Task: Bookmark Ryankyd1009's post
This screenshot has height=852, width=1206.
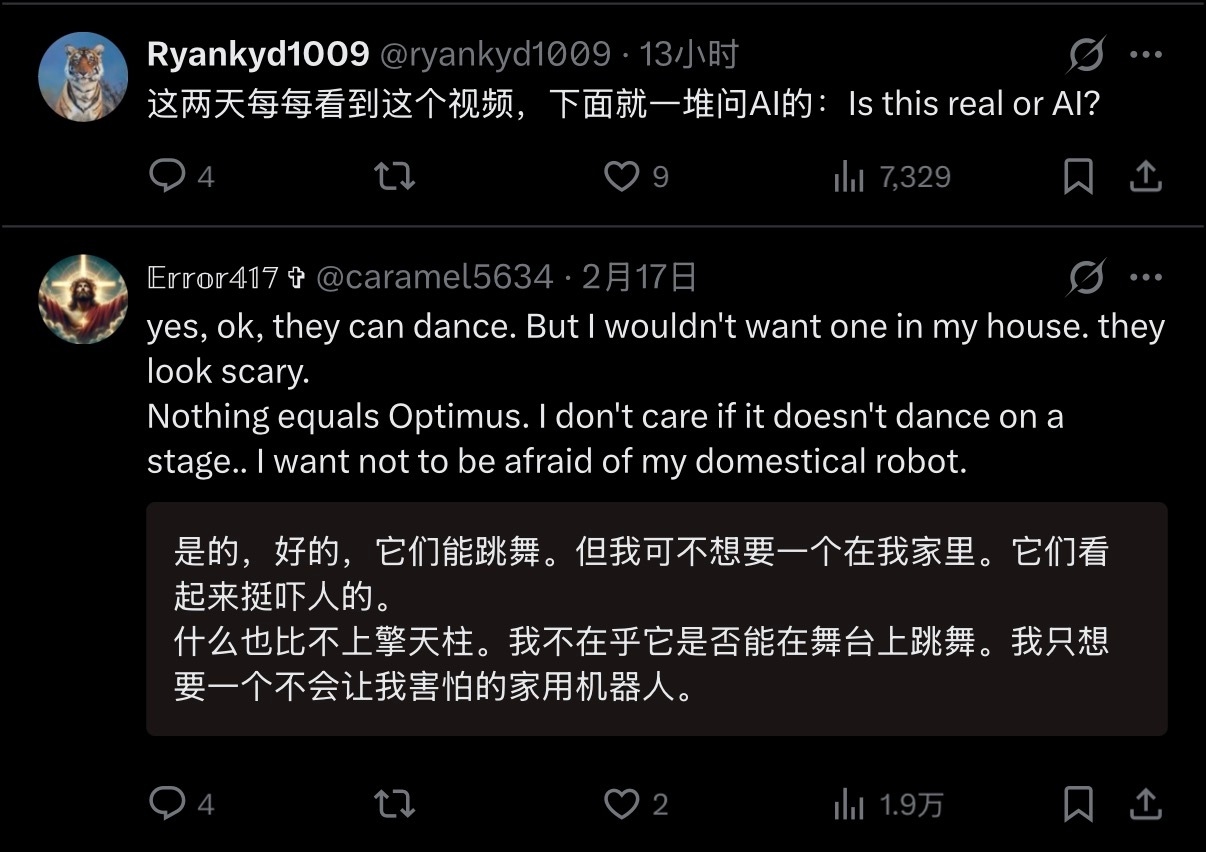Action: pos(1078,177)
